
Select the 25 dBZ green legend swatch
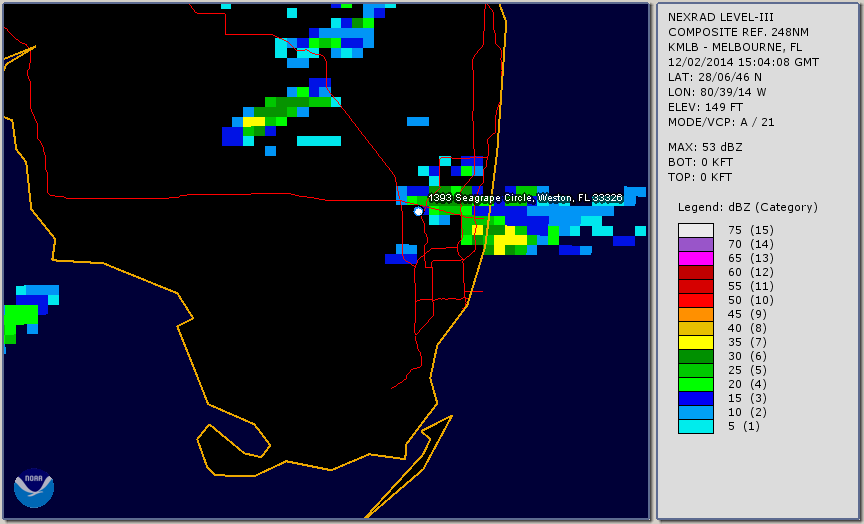696,370
